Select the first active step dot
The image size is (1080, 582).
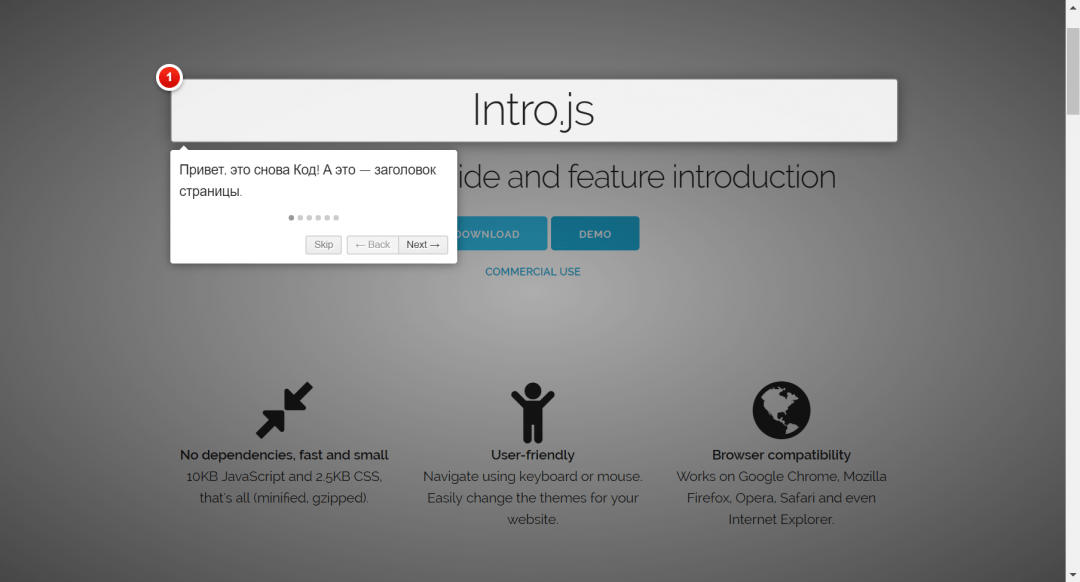click(291, 217)
